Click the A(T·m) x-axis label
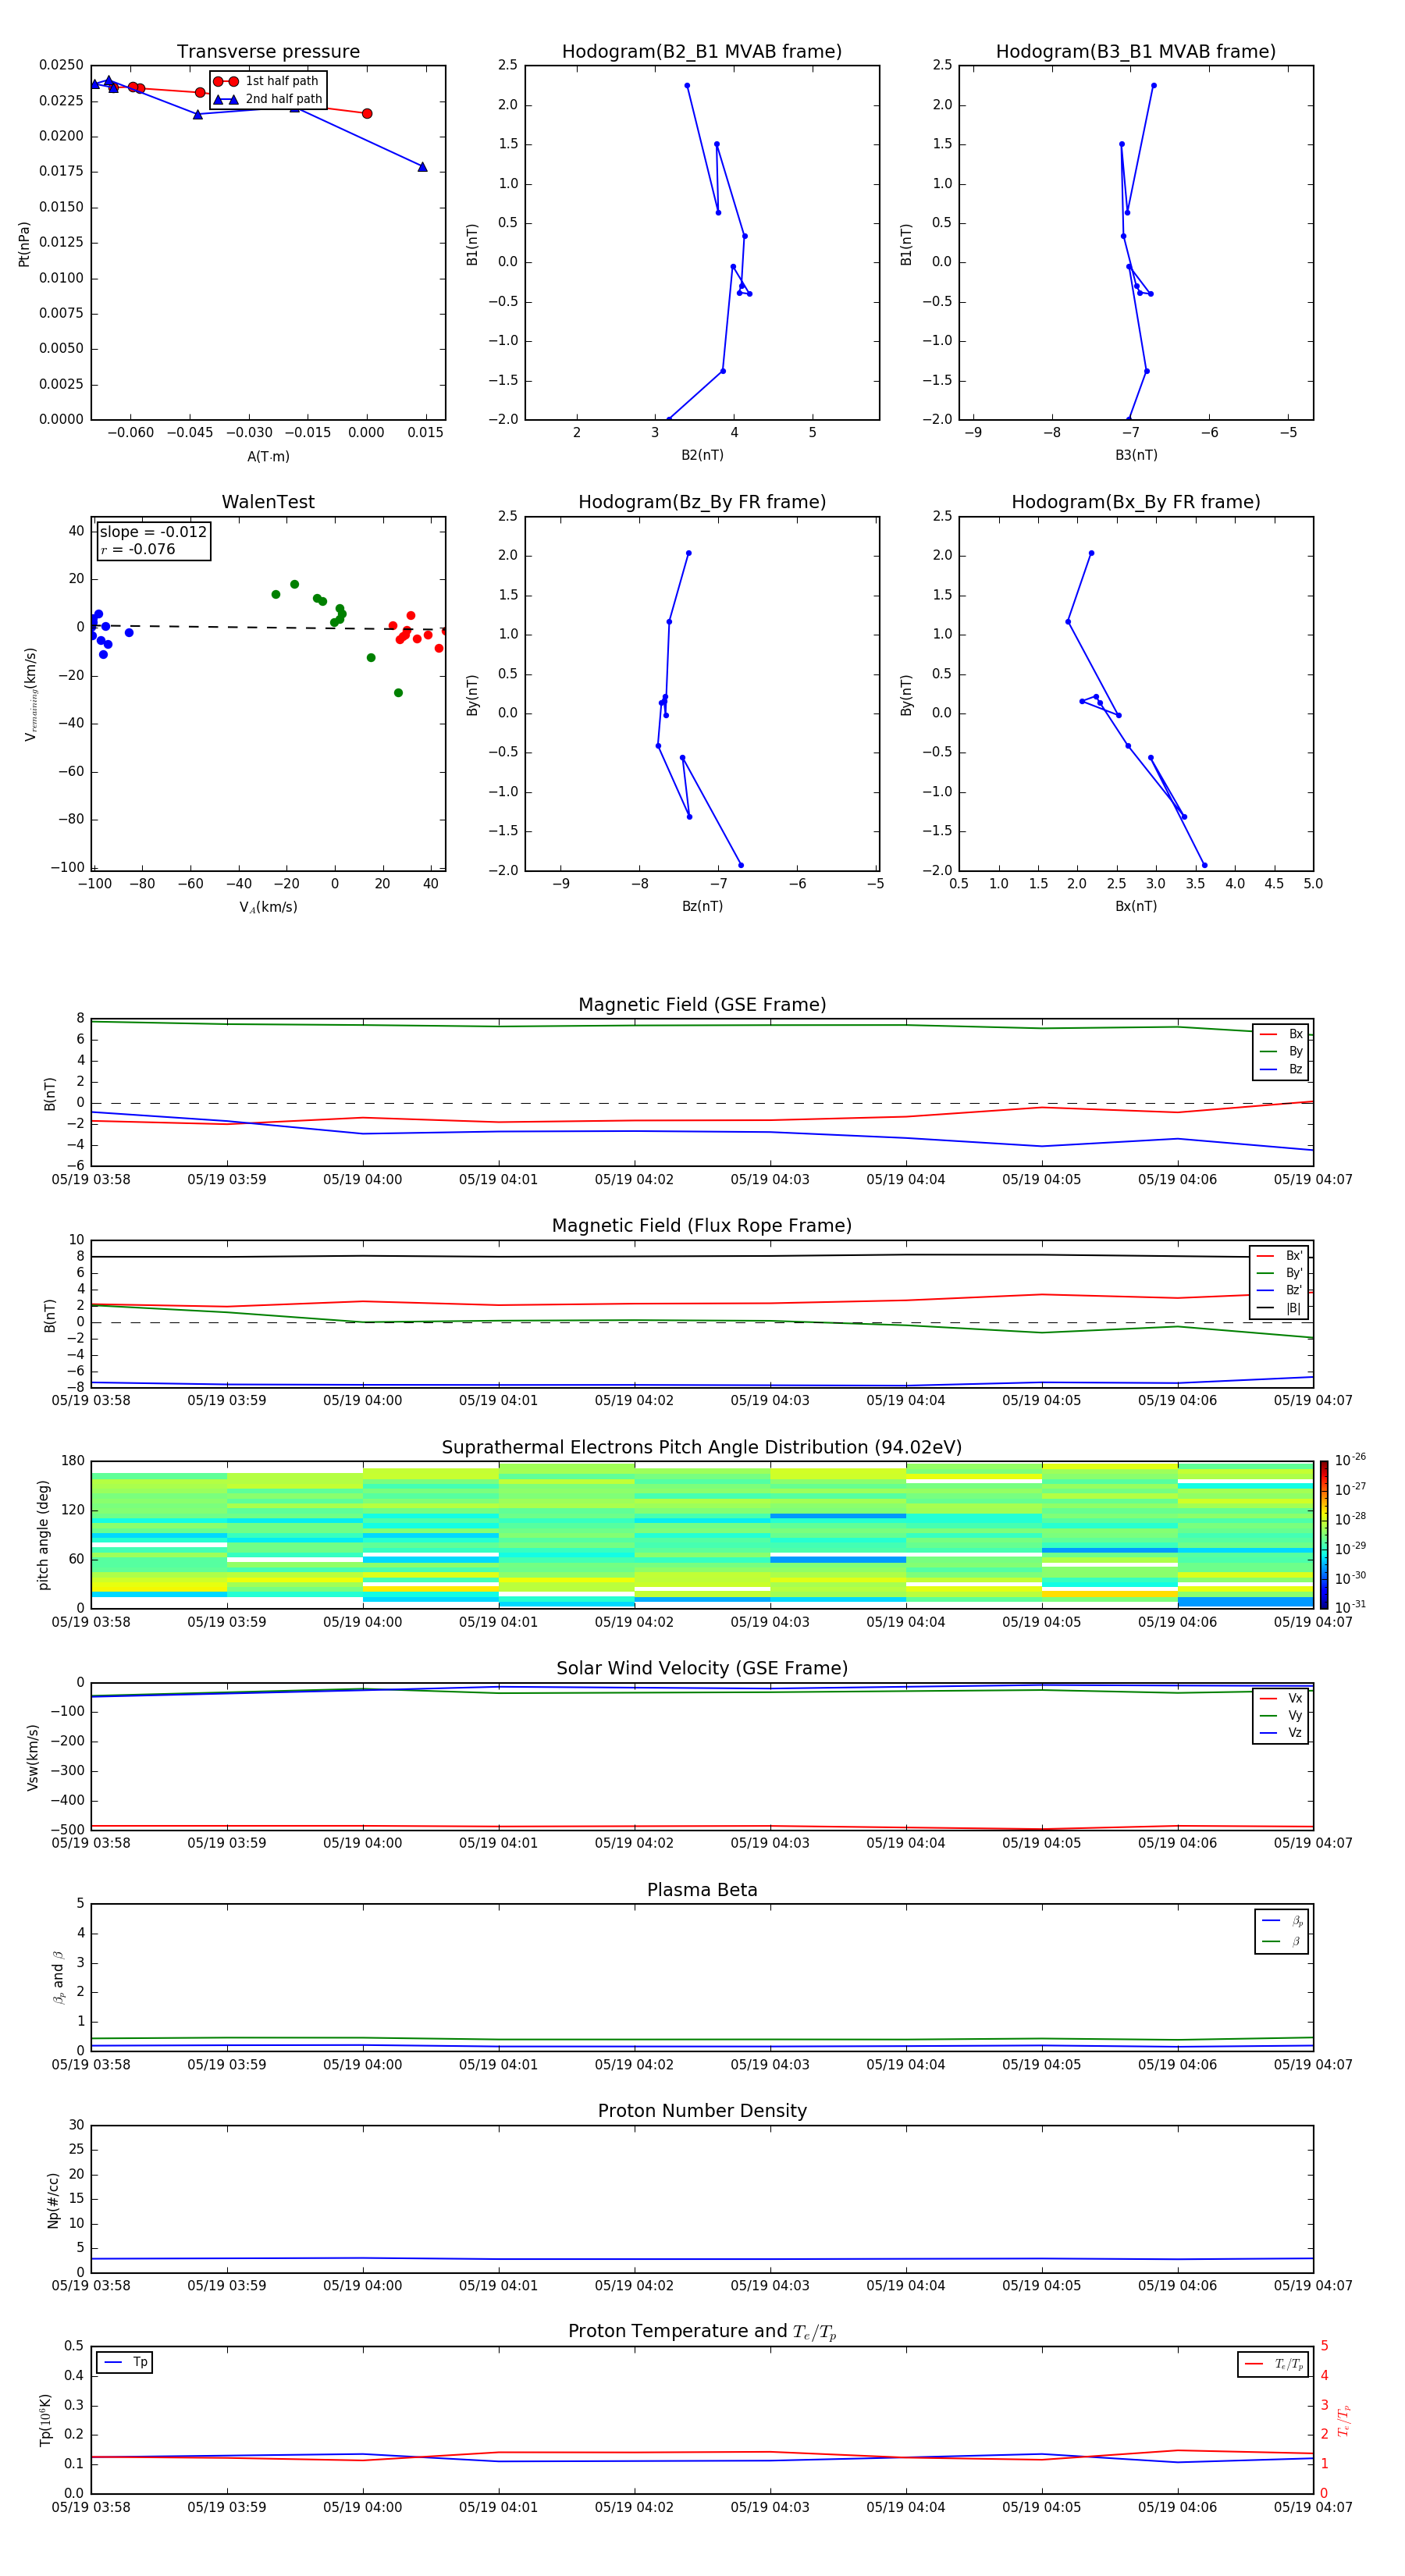 pos(268,456)
